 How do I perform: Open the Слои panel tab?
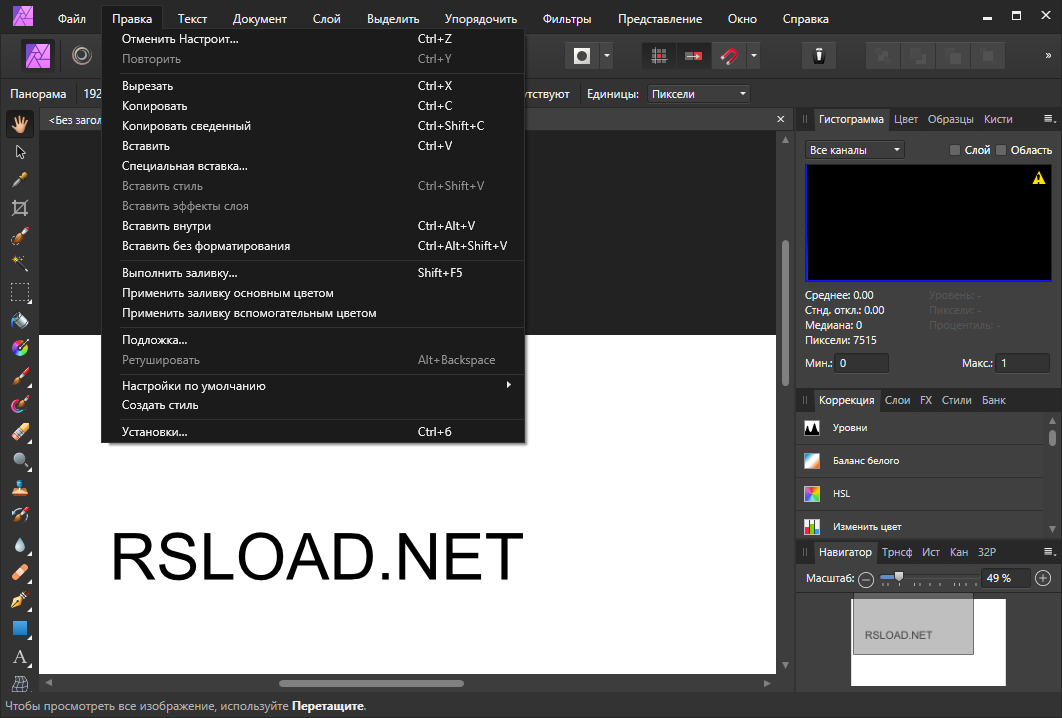pos(897,400)
